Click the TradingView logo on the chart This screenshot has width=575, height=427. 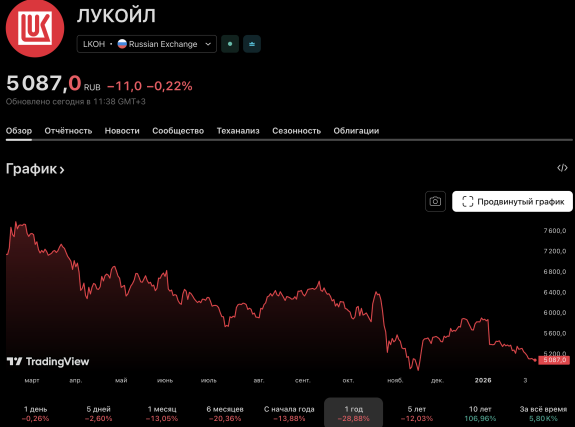coord(48,362)
